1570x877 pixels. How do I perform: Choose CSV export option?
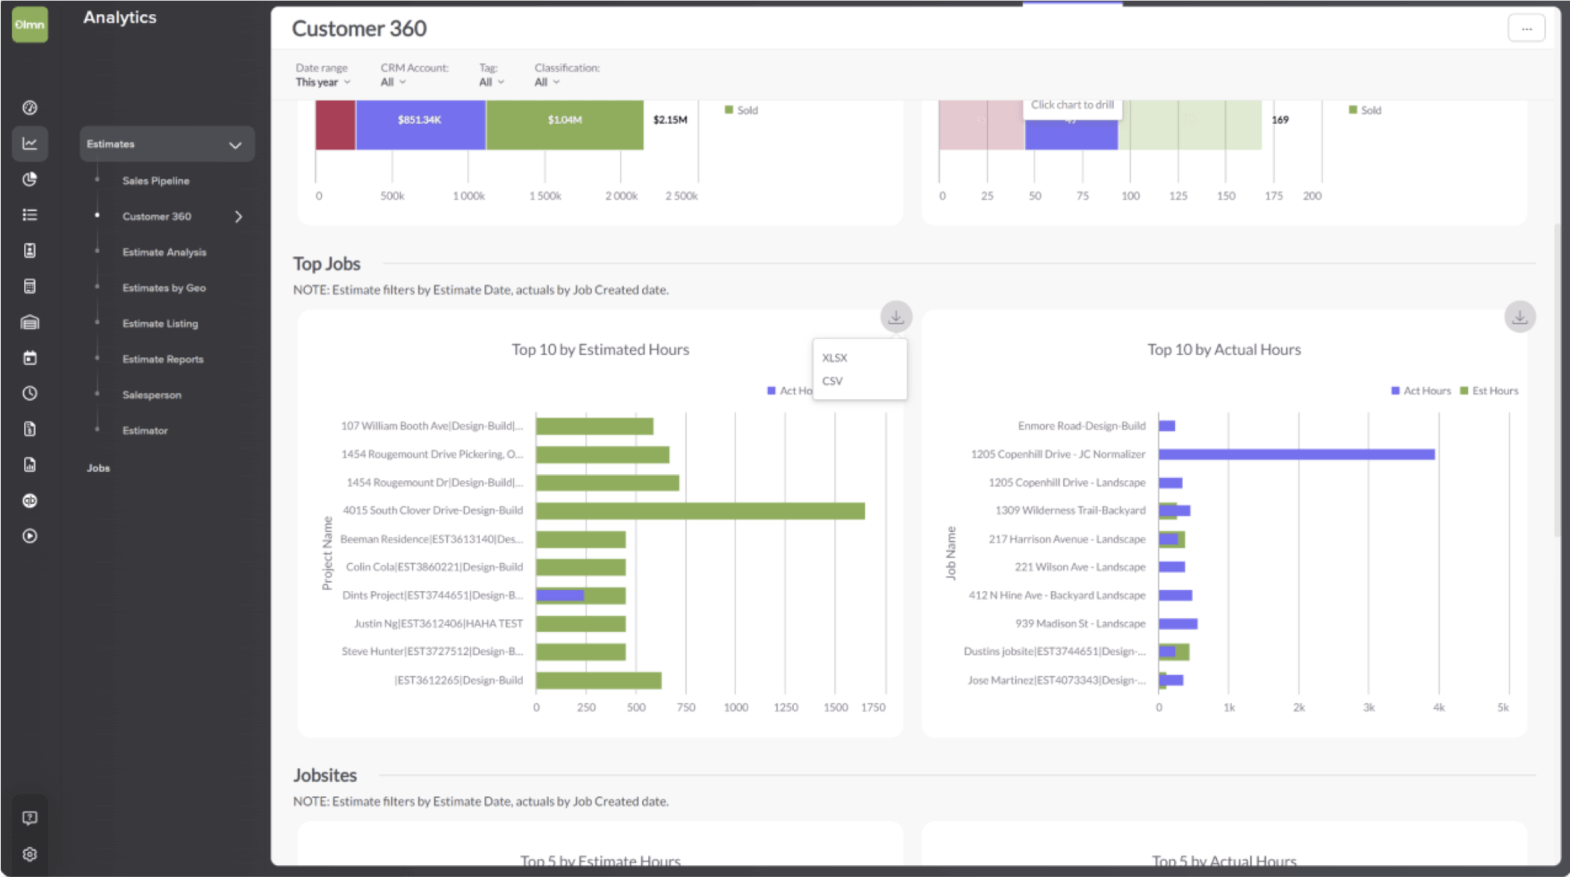click(833, 381)
